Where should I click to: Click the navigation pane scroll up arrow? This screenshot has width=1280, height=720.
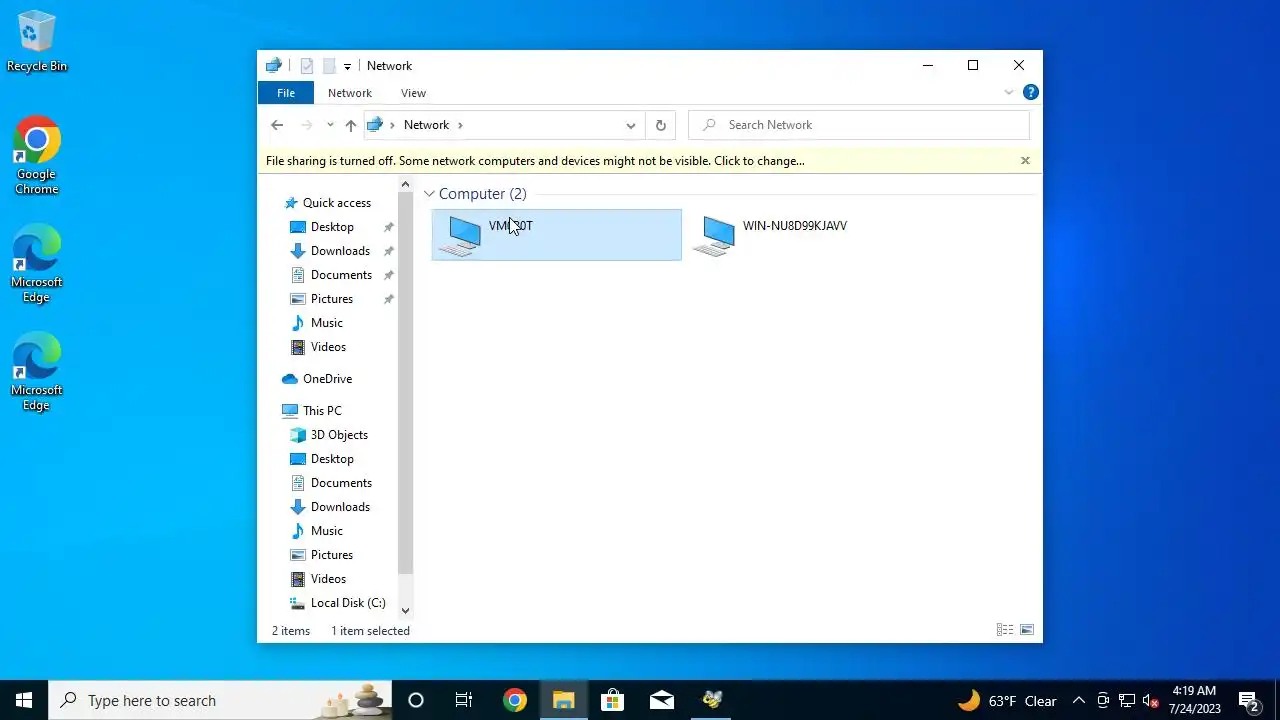pos(405,184)
